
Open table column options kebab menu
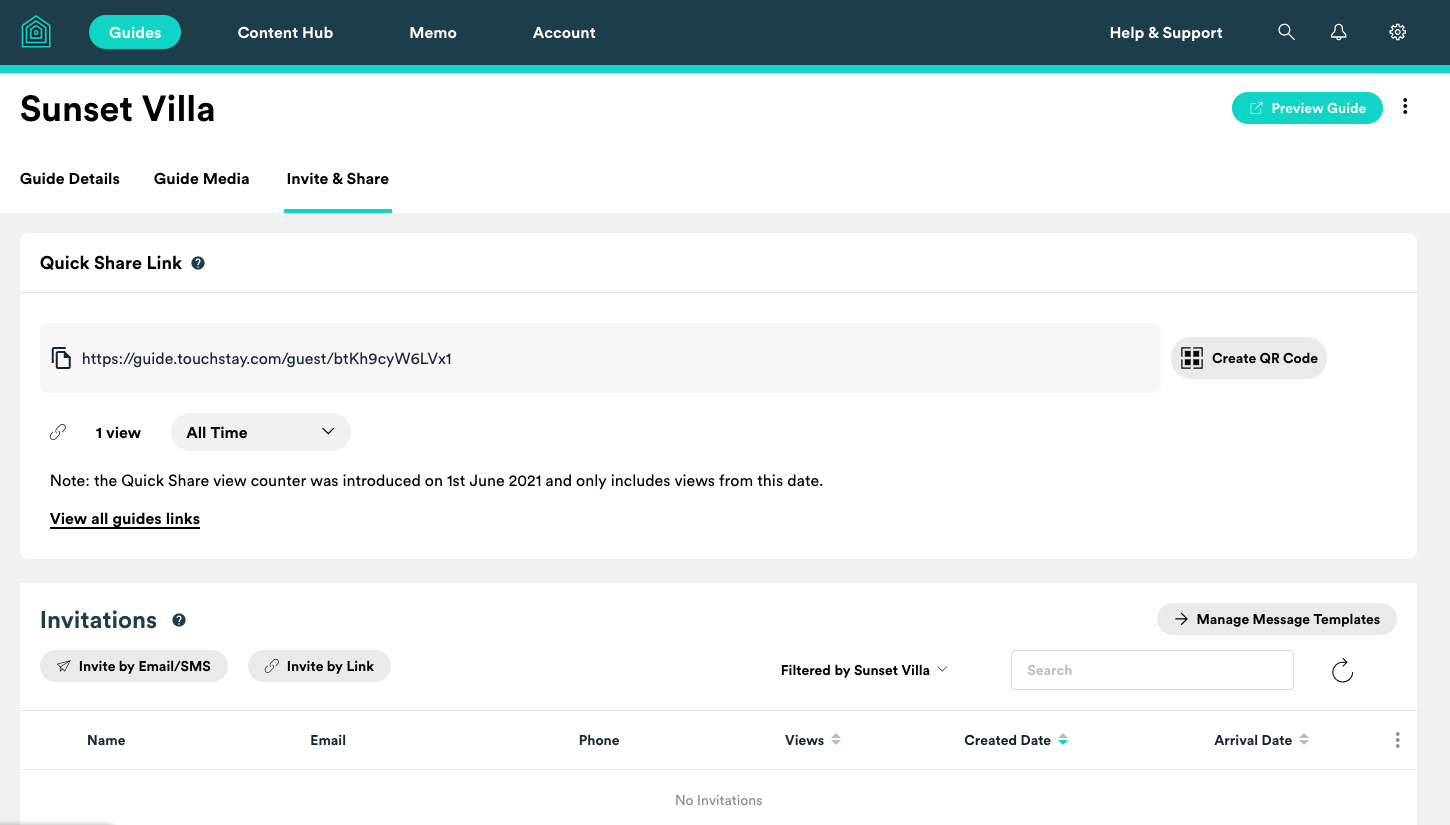[x=1397, y=740]
